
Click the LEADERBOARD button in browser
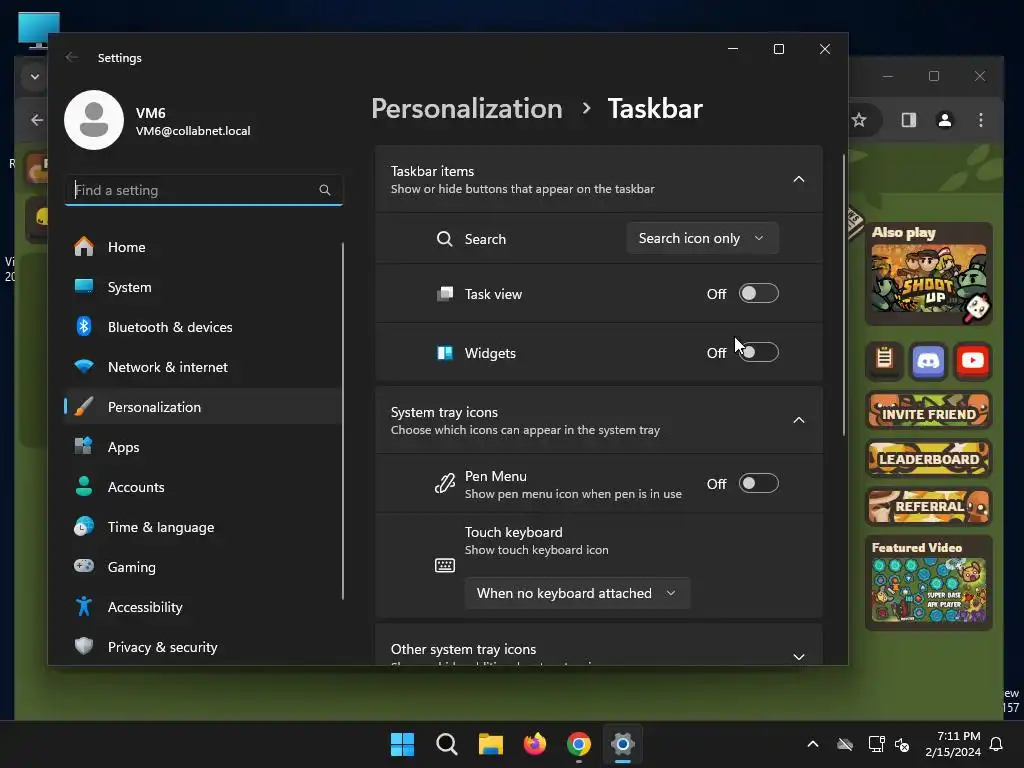pyautogui.click(x=928, y=458)
